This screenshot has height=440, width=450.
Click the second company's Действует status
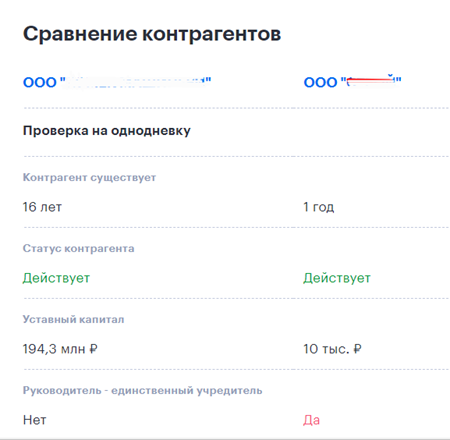point(337,278)
